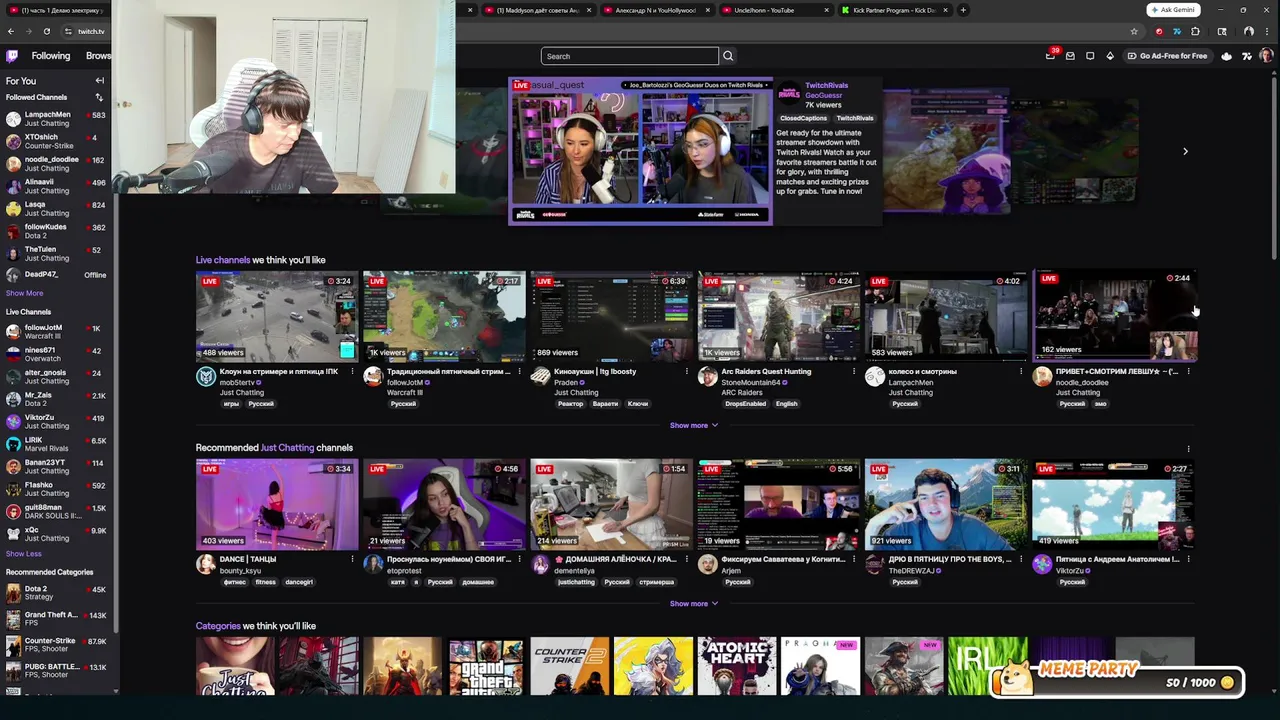This screenshot has width=1280, height=720.
Task: Open the Atomic Heart category cover
Action: click(x=736, y=665)
